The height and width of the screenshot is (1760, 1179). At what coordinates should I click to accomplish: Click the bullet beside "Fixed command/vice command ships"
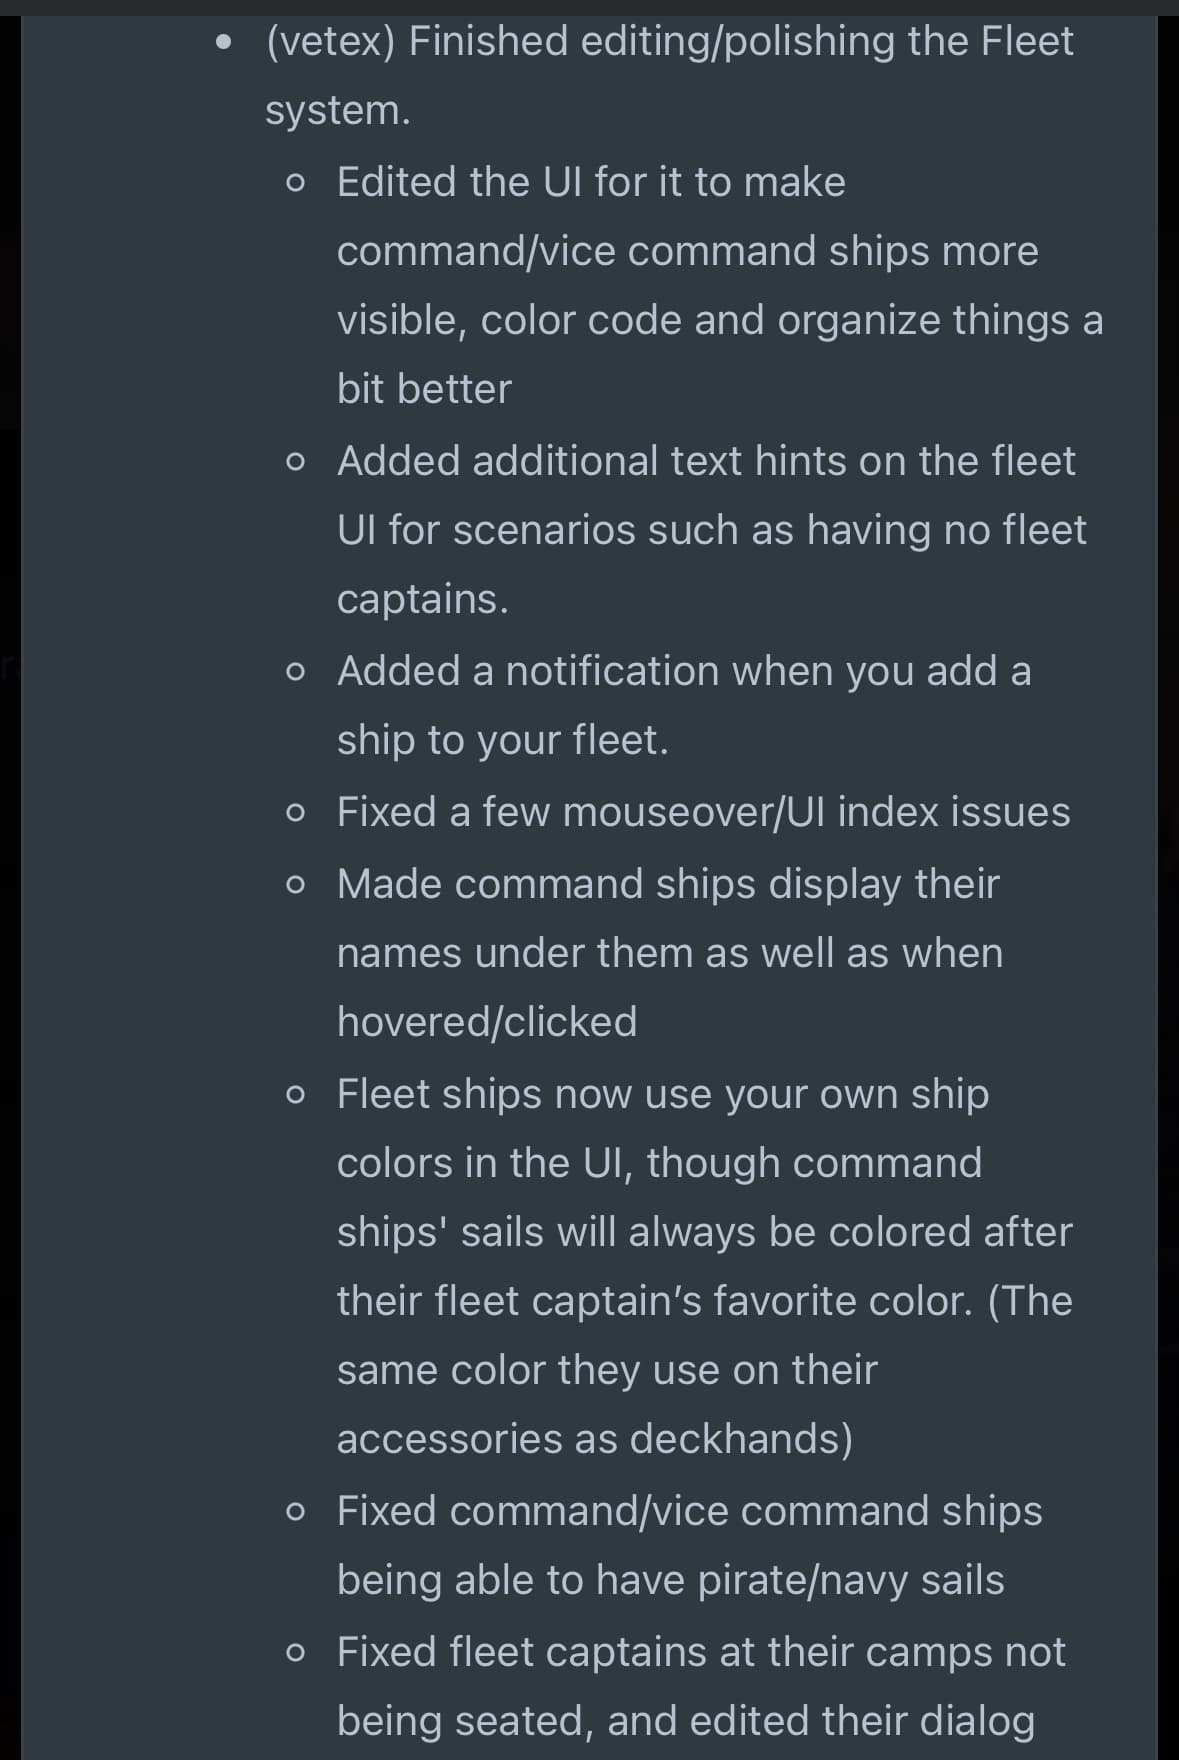[x=294, y=1513]
